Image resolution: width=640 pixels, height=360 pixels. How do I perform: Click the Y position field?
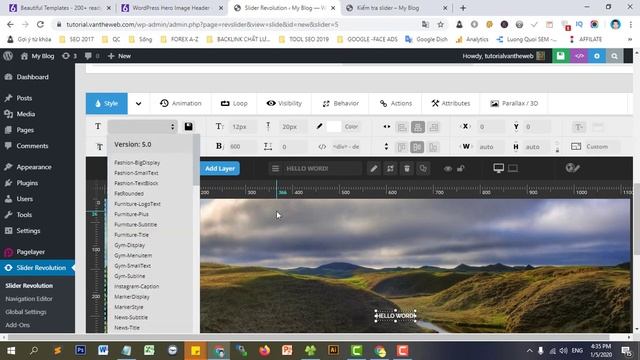click(537, 127)
